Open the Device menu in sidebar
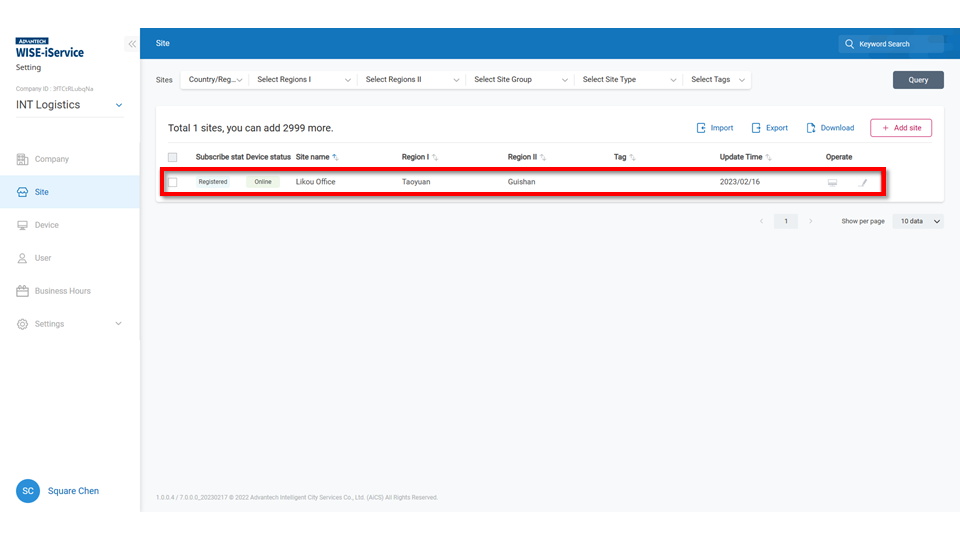The width and height of the screenshot is (960, 540). (47, 225)
